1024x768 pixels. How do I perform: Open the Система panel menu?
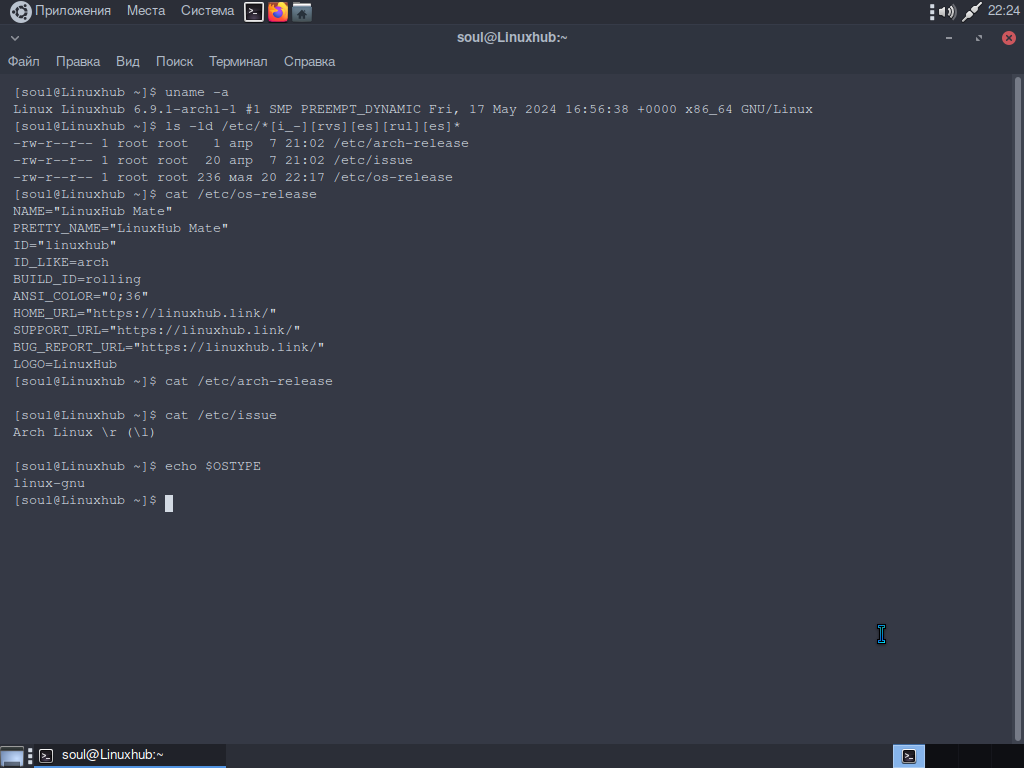point(207,10)
